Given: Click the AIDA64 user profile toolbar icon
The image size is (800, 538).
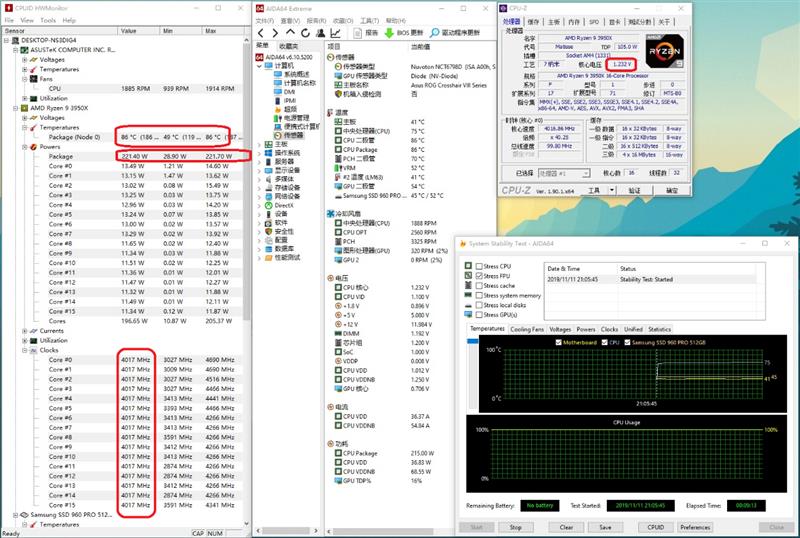Looking at the screenshot, I should tap(321, 33).
